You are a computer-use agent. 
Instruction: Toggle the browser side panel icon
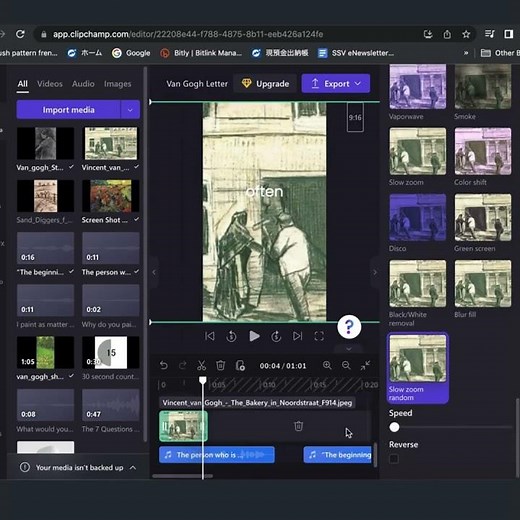click(x=509, y=34)
